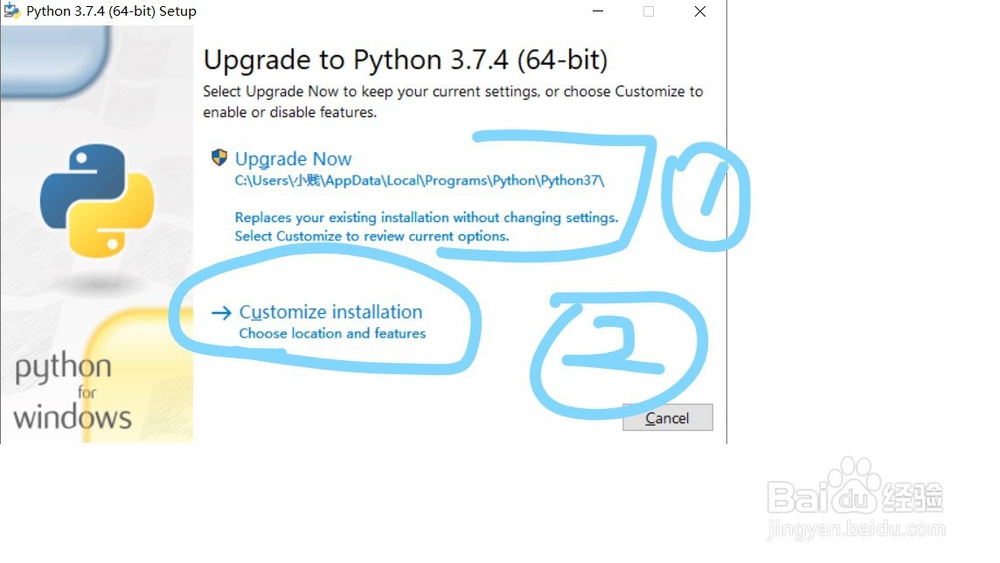1000x563 pixels.
Task: Click 'Choose location and features' text
Action: click(x=332, y=333)
